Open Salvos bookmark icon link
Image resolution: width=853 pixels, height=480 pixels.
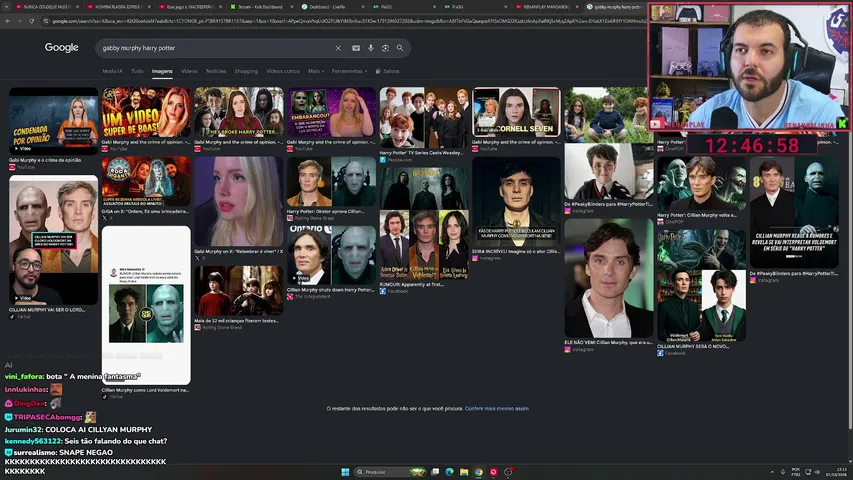[x=387, y=71]
